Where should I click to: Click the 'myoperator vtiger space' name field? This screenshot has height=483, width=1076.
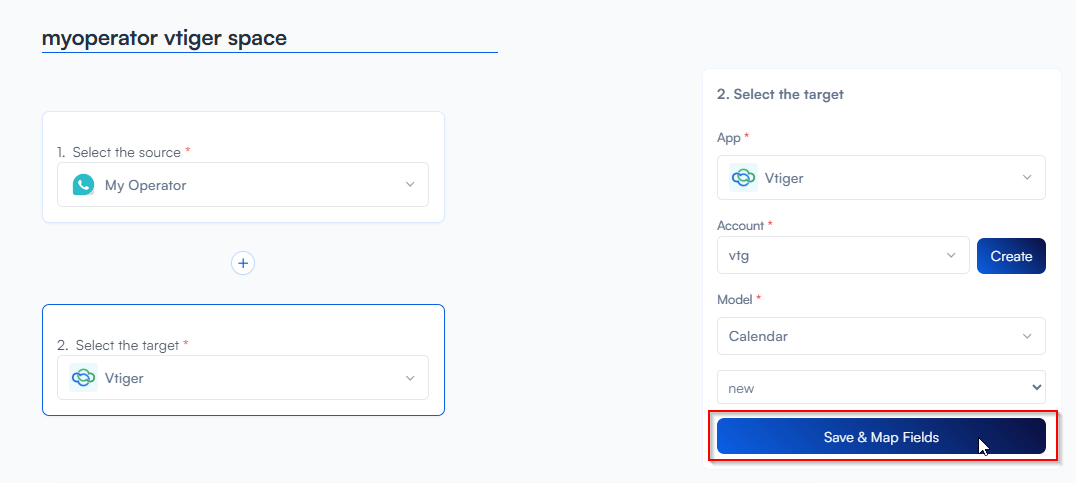269,38
